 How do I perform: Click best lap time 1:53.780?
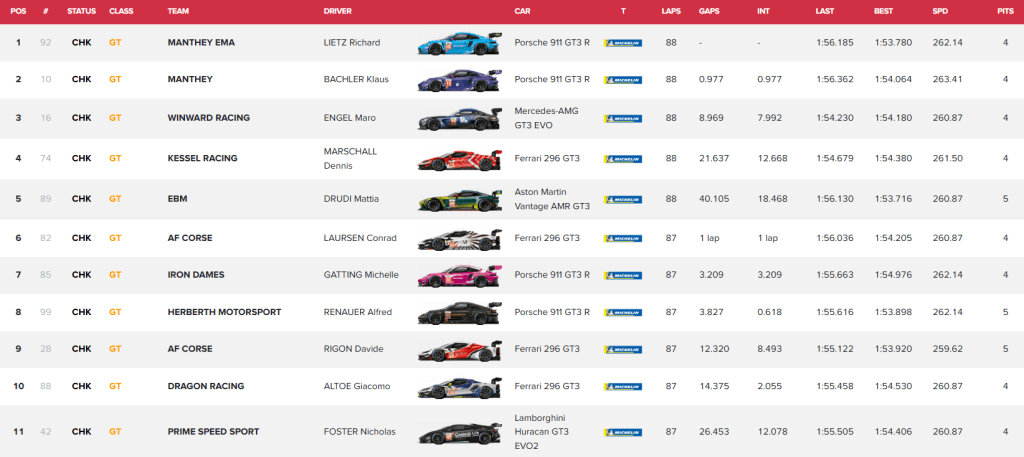pos(891,42)
